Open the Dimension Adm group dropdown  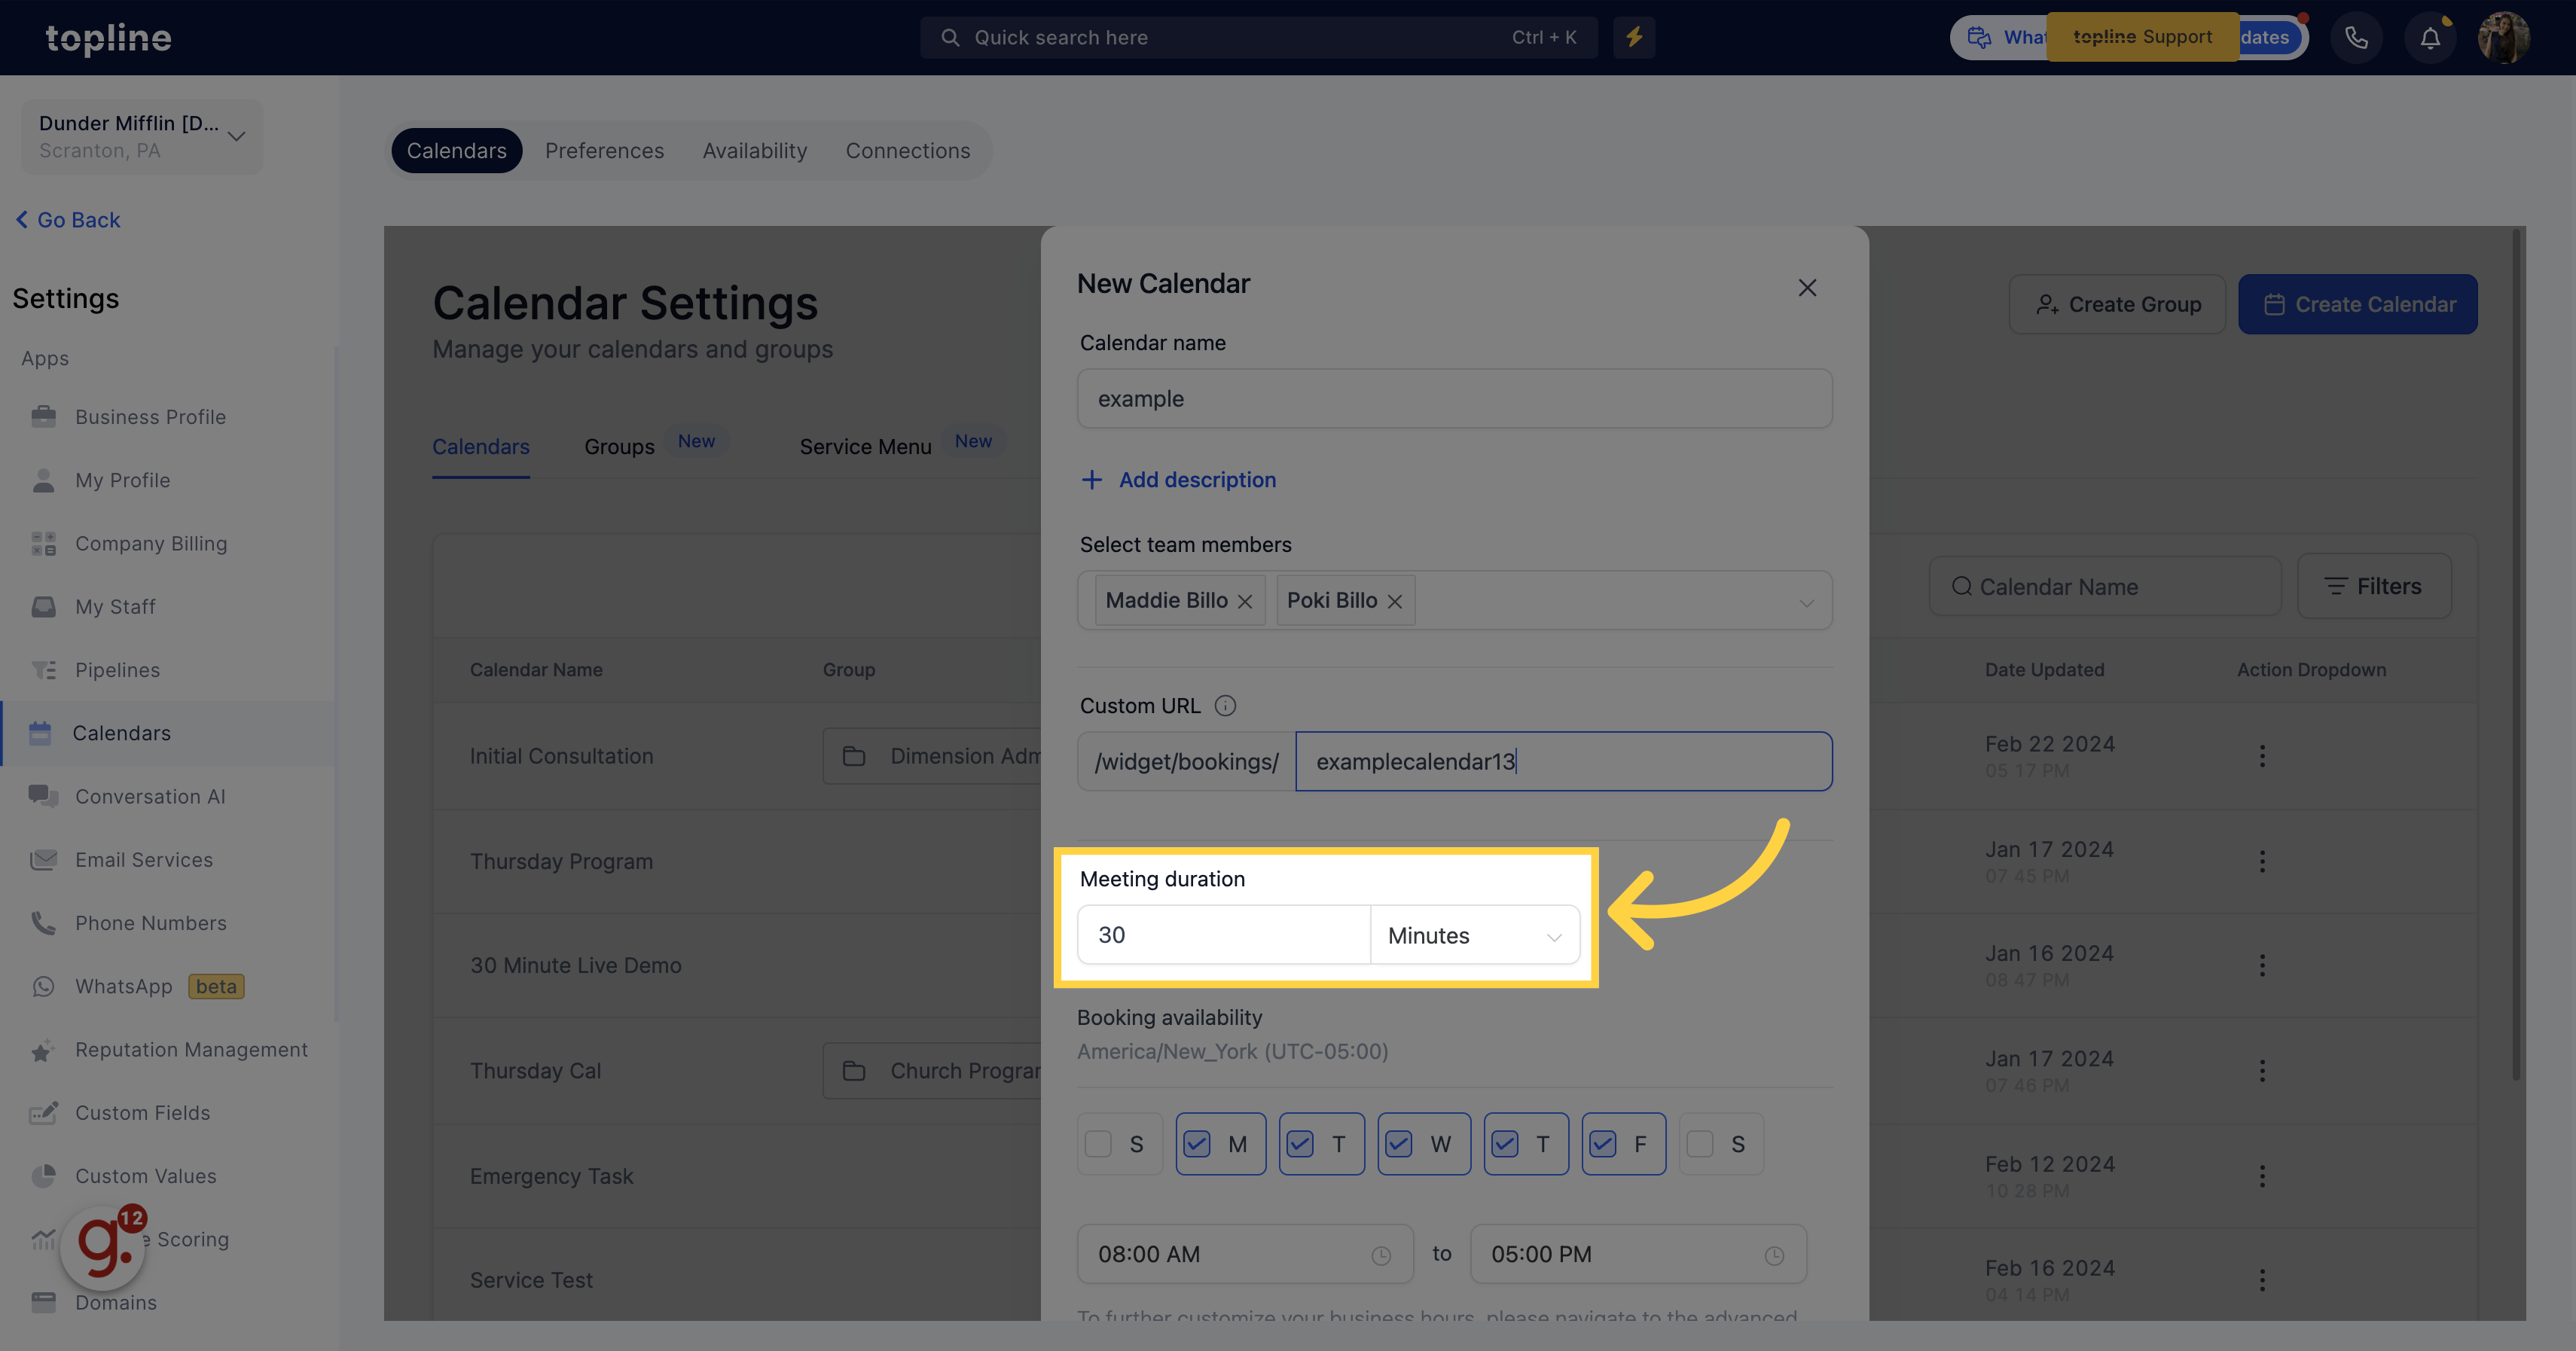coord(932,756)
